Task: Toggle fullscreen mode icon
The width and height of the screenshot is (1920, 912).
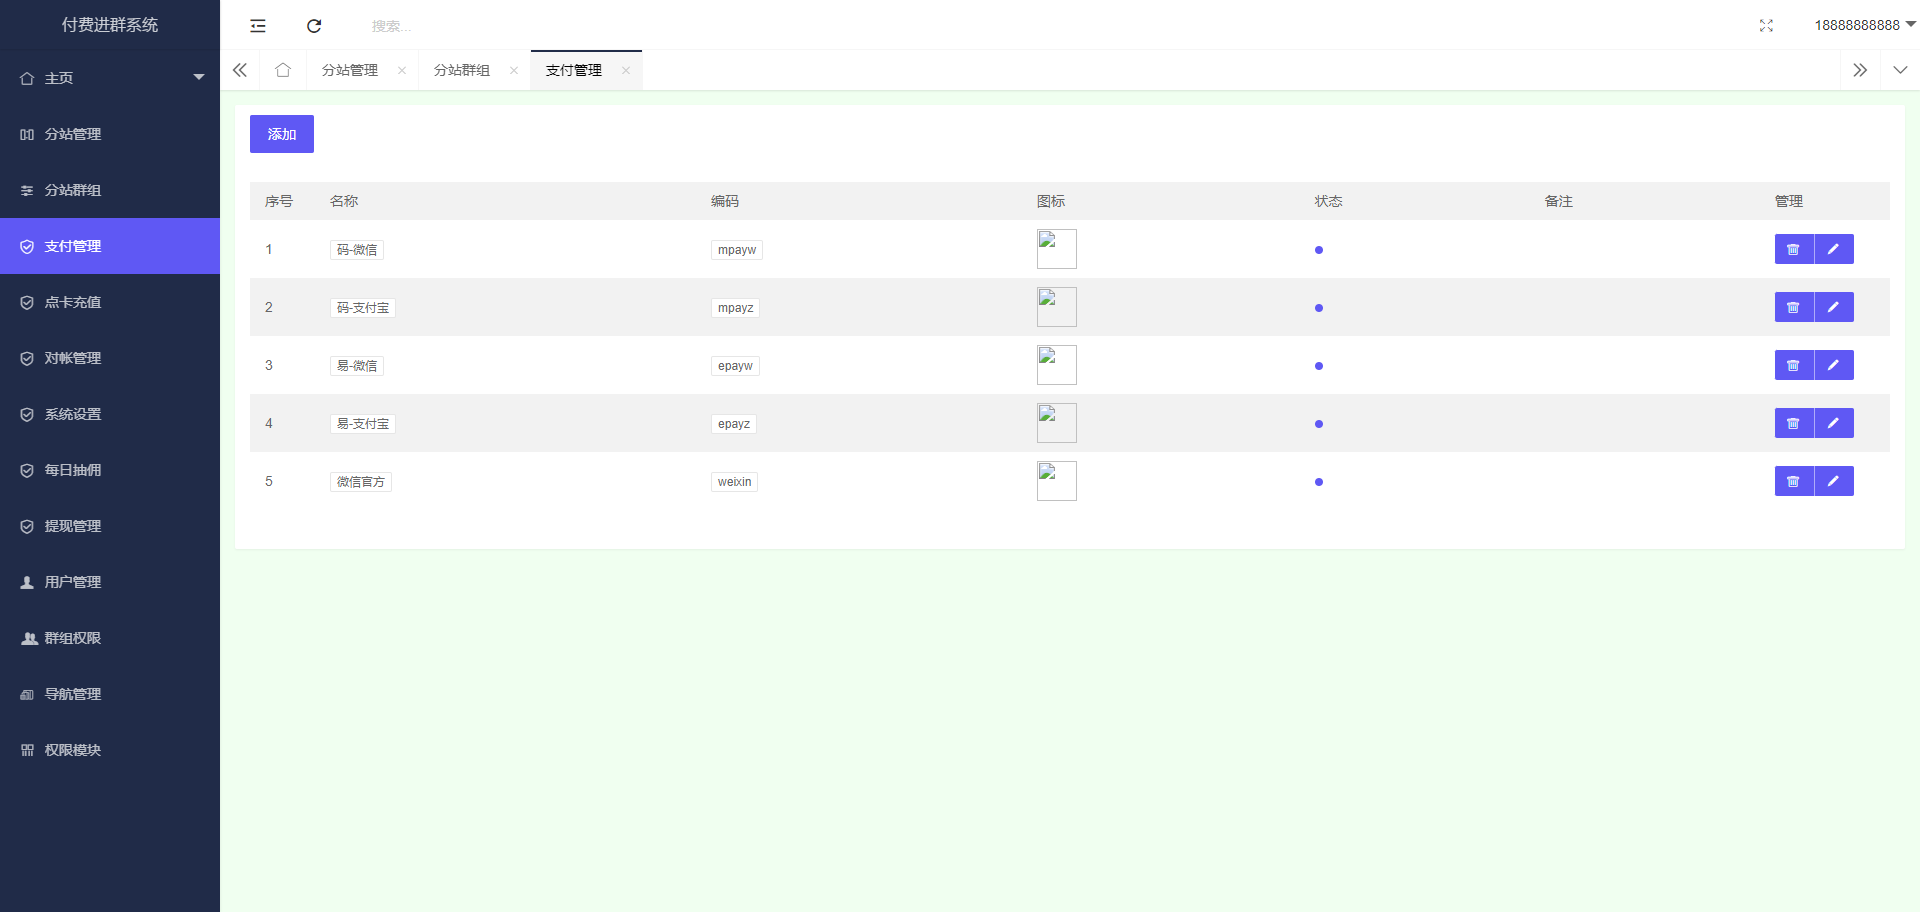Action: [1766, 26]
